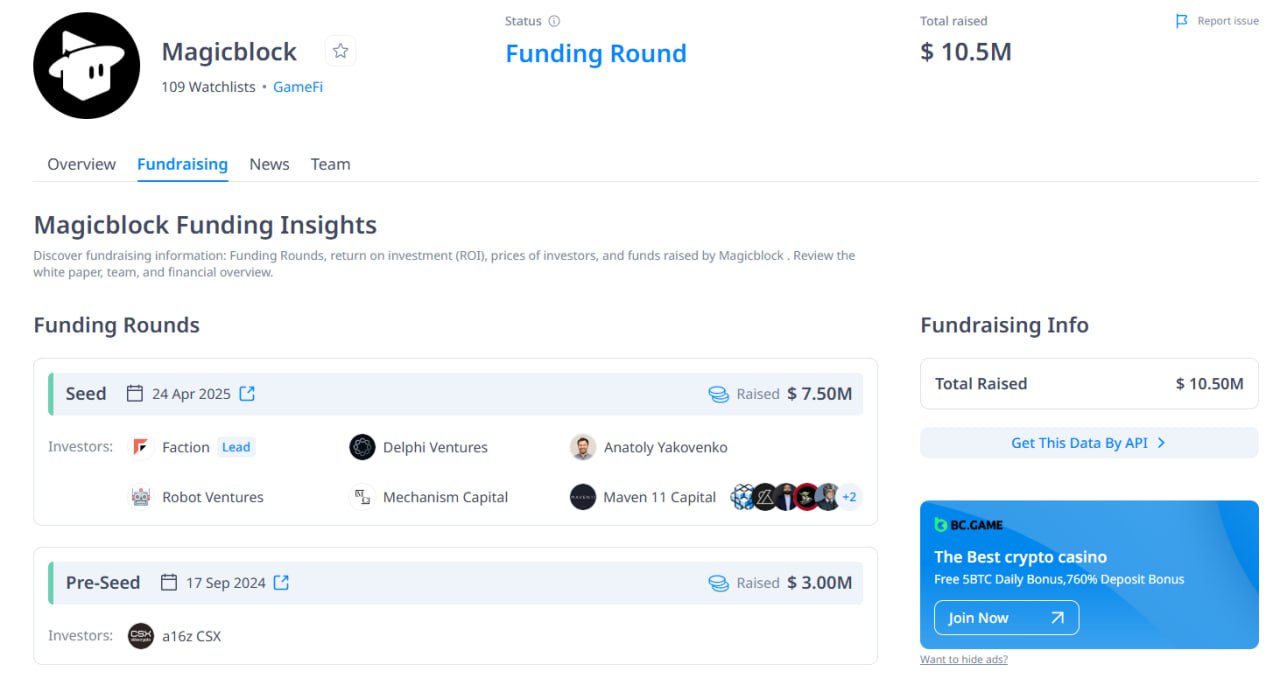The image size is (1280, 692).
Task: Click the Status info icon
Action: [554, 21]
